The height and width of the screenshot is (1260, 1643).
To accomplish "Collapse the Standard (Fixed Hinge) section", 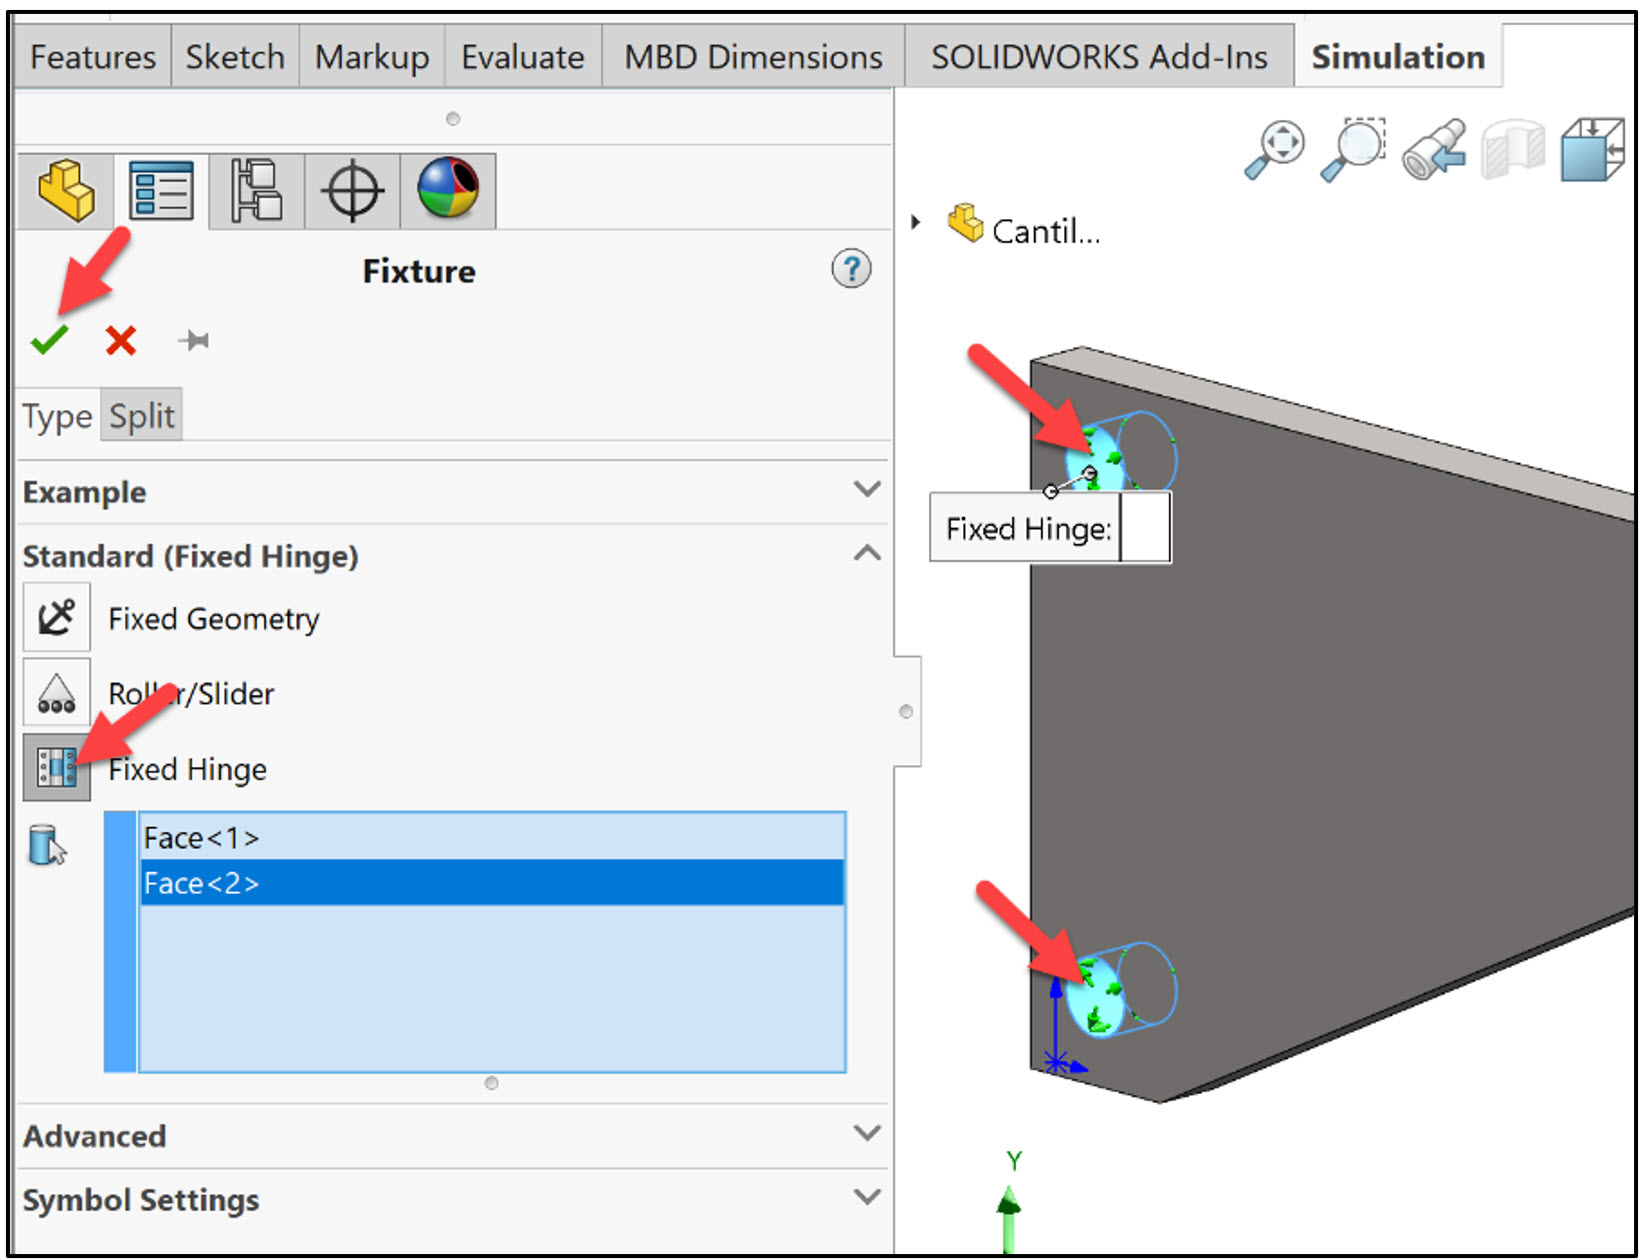I will 866,554.
